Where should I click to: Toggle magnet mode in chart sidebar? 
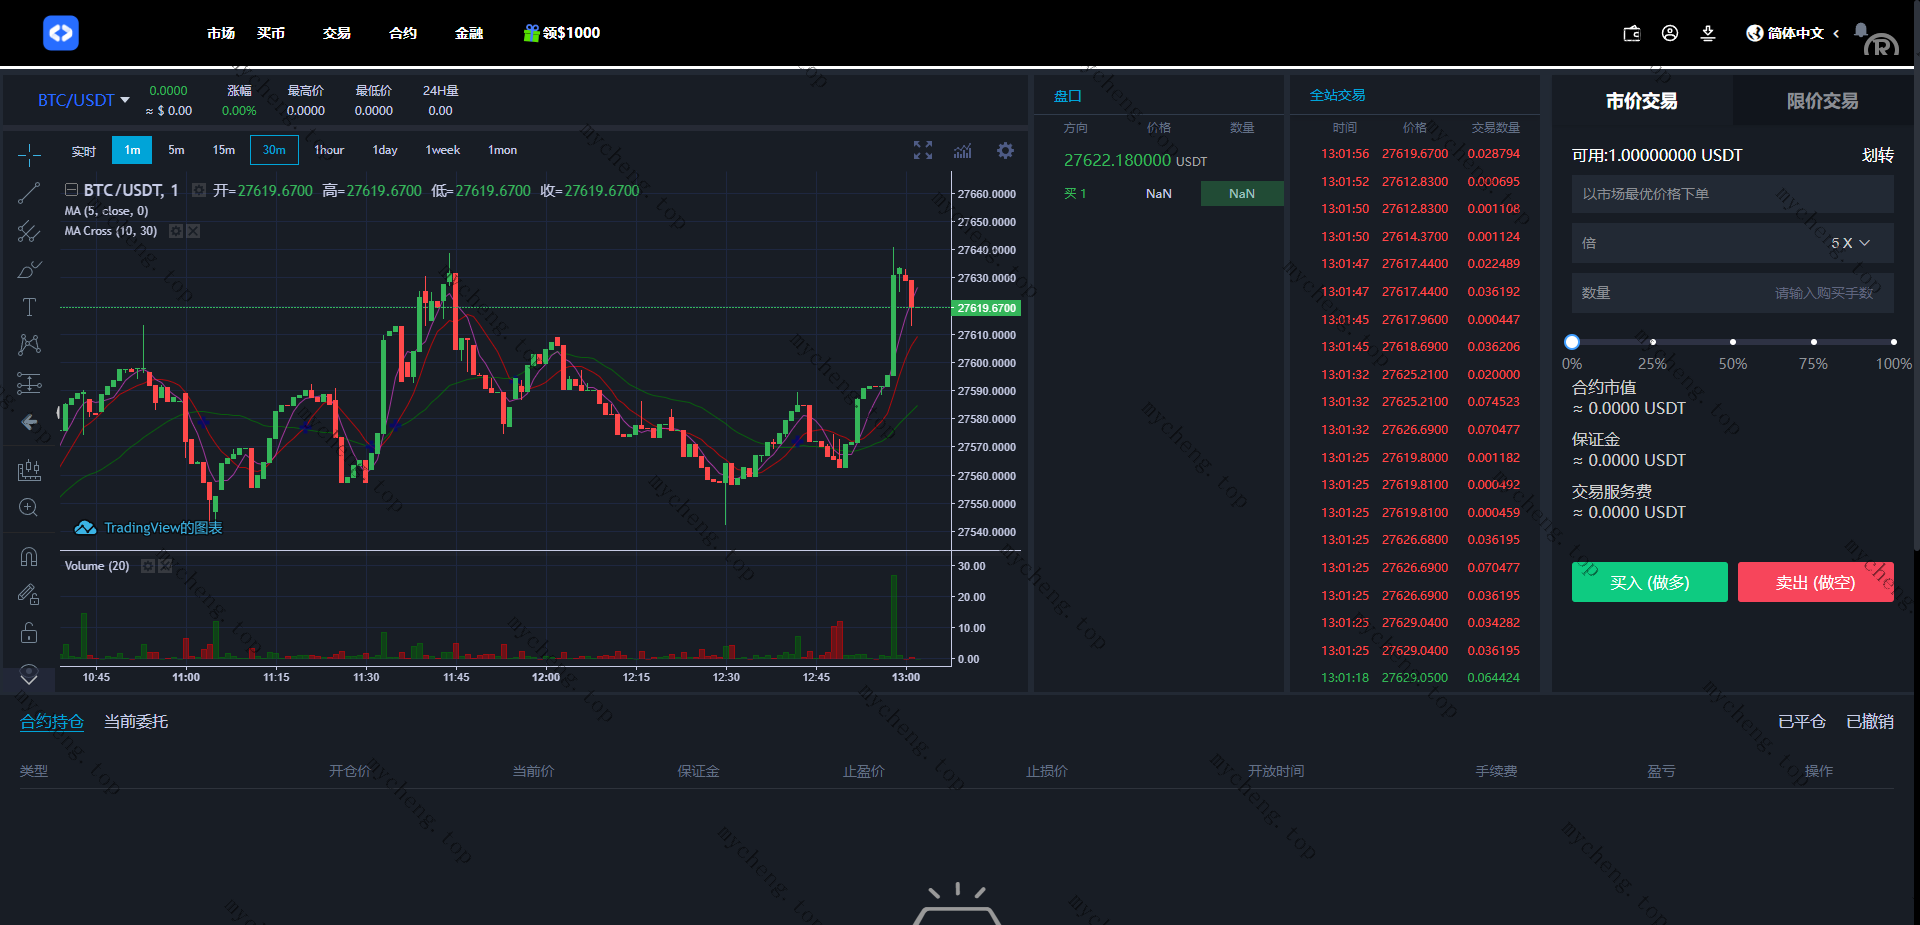[x=29, y=557]
